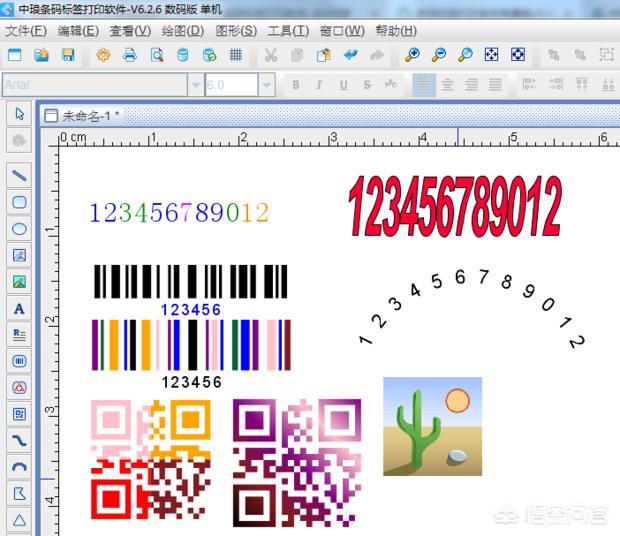This screenshot has height=536, width=620.
Task: Click the Arial font name field
Action: (95, 85)
